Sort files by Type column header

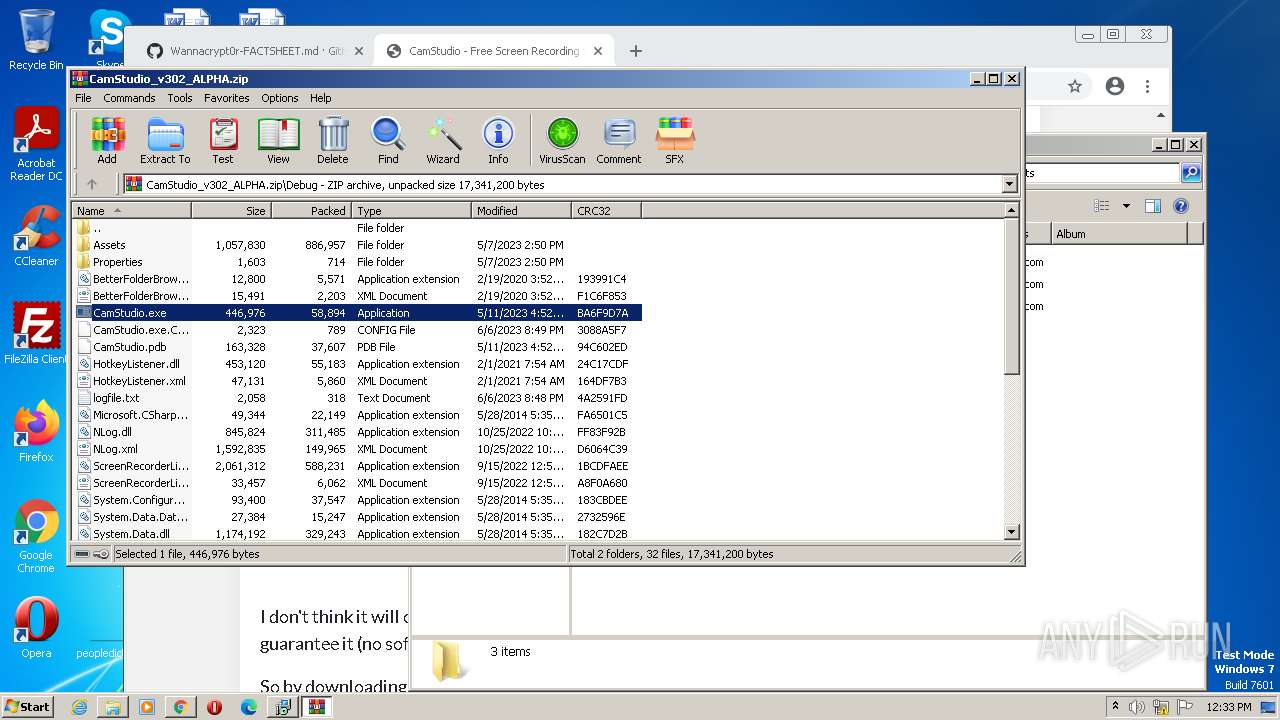411,211
